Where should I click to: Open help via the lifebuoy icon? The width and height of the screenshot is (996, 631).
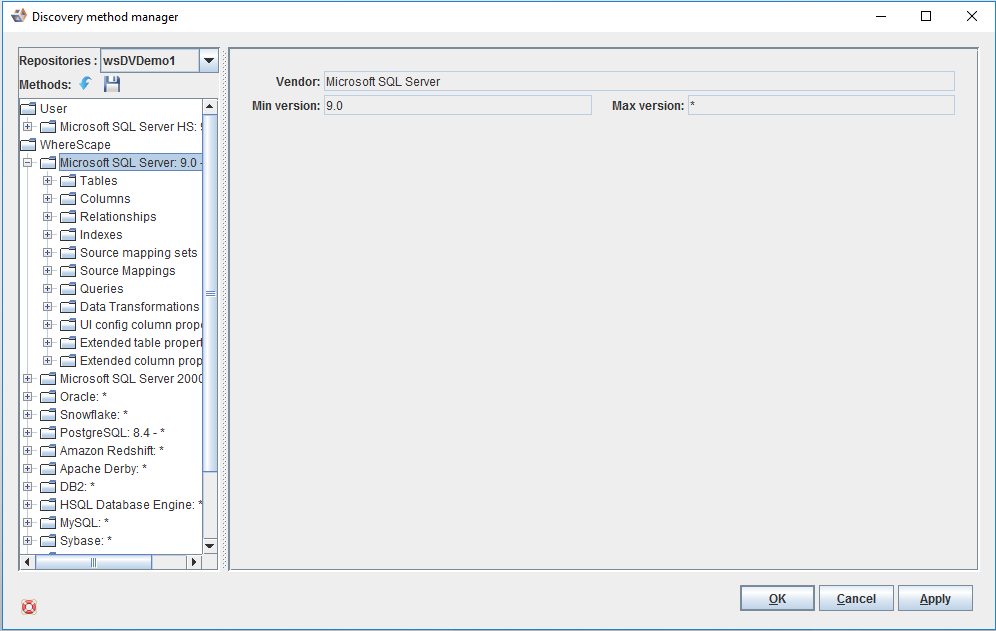(x=29, y=607)
